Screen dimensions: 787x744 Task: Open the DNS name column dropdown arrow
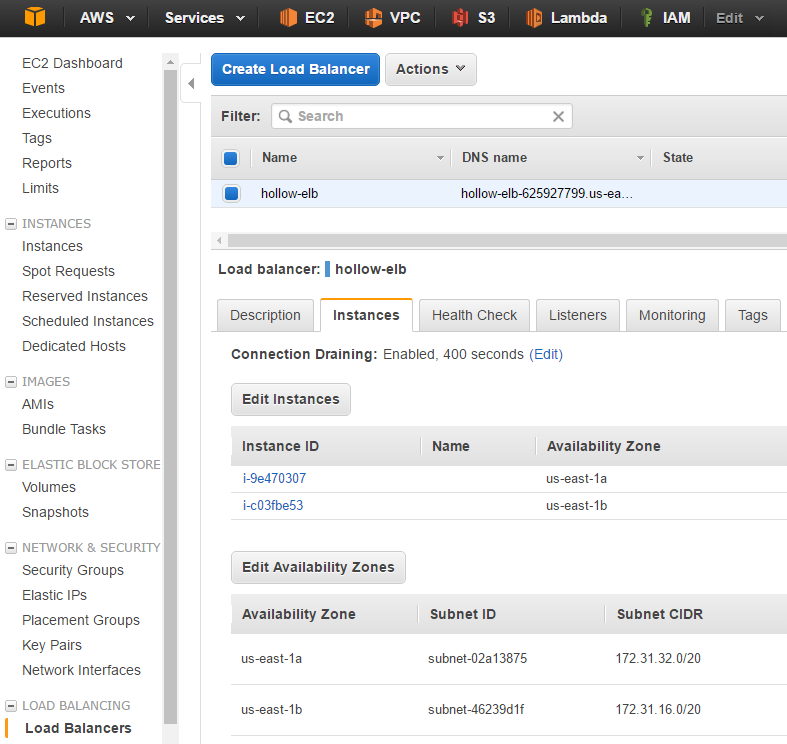click(640, 158)
